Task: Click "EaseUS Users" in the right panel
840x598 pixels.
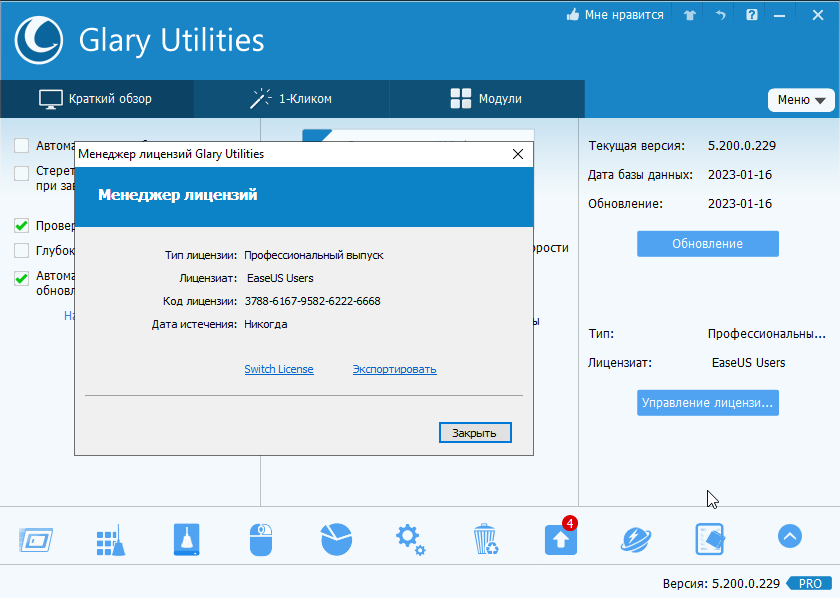Action: (748, 363)
